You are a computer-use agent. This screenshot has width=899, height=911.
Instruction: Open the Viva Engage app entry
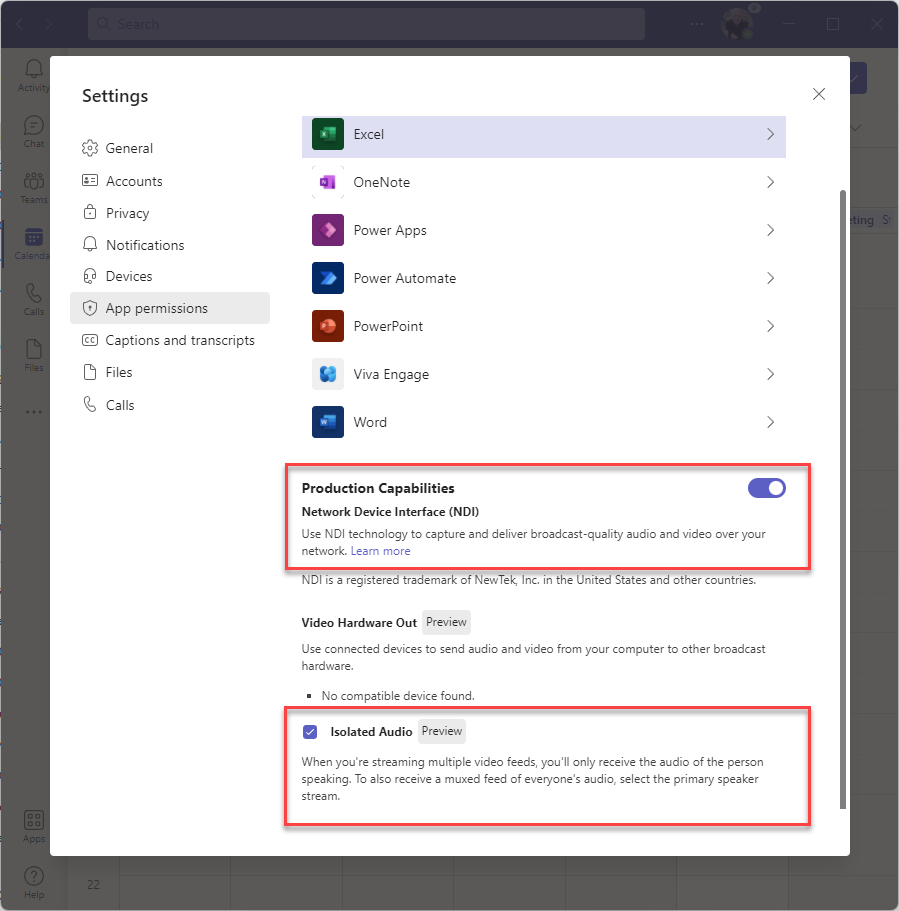tap(544, 374)
